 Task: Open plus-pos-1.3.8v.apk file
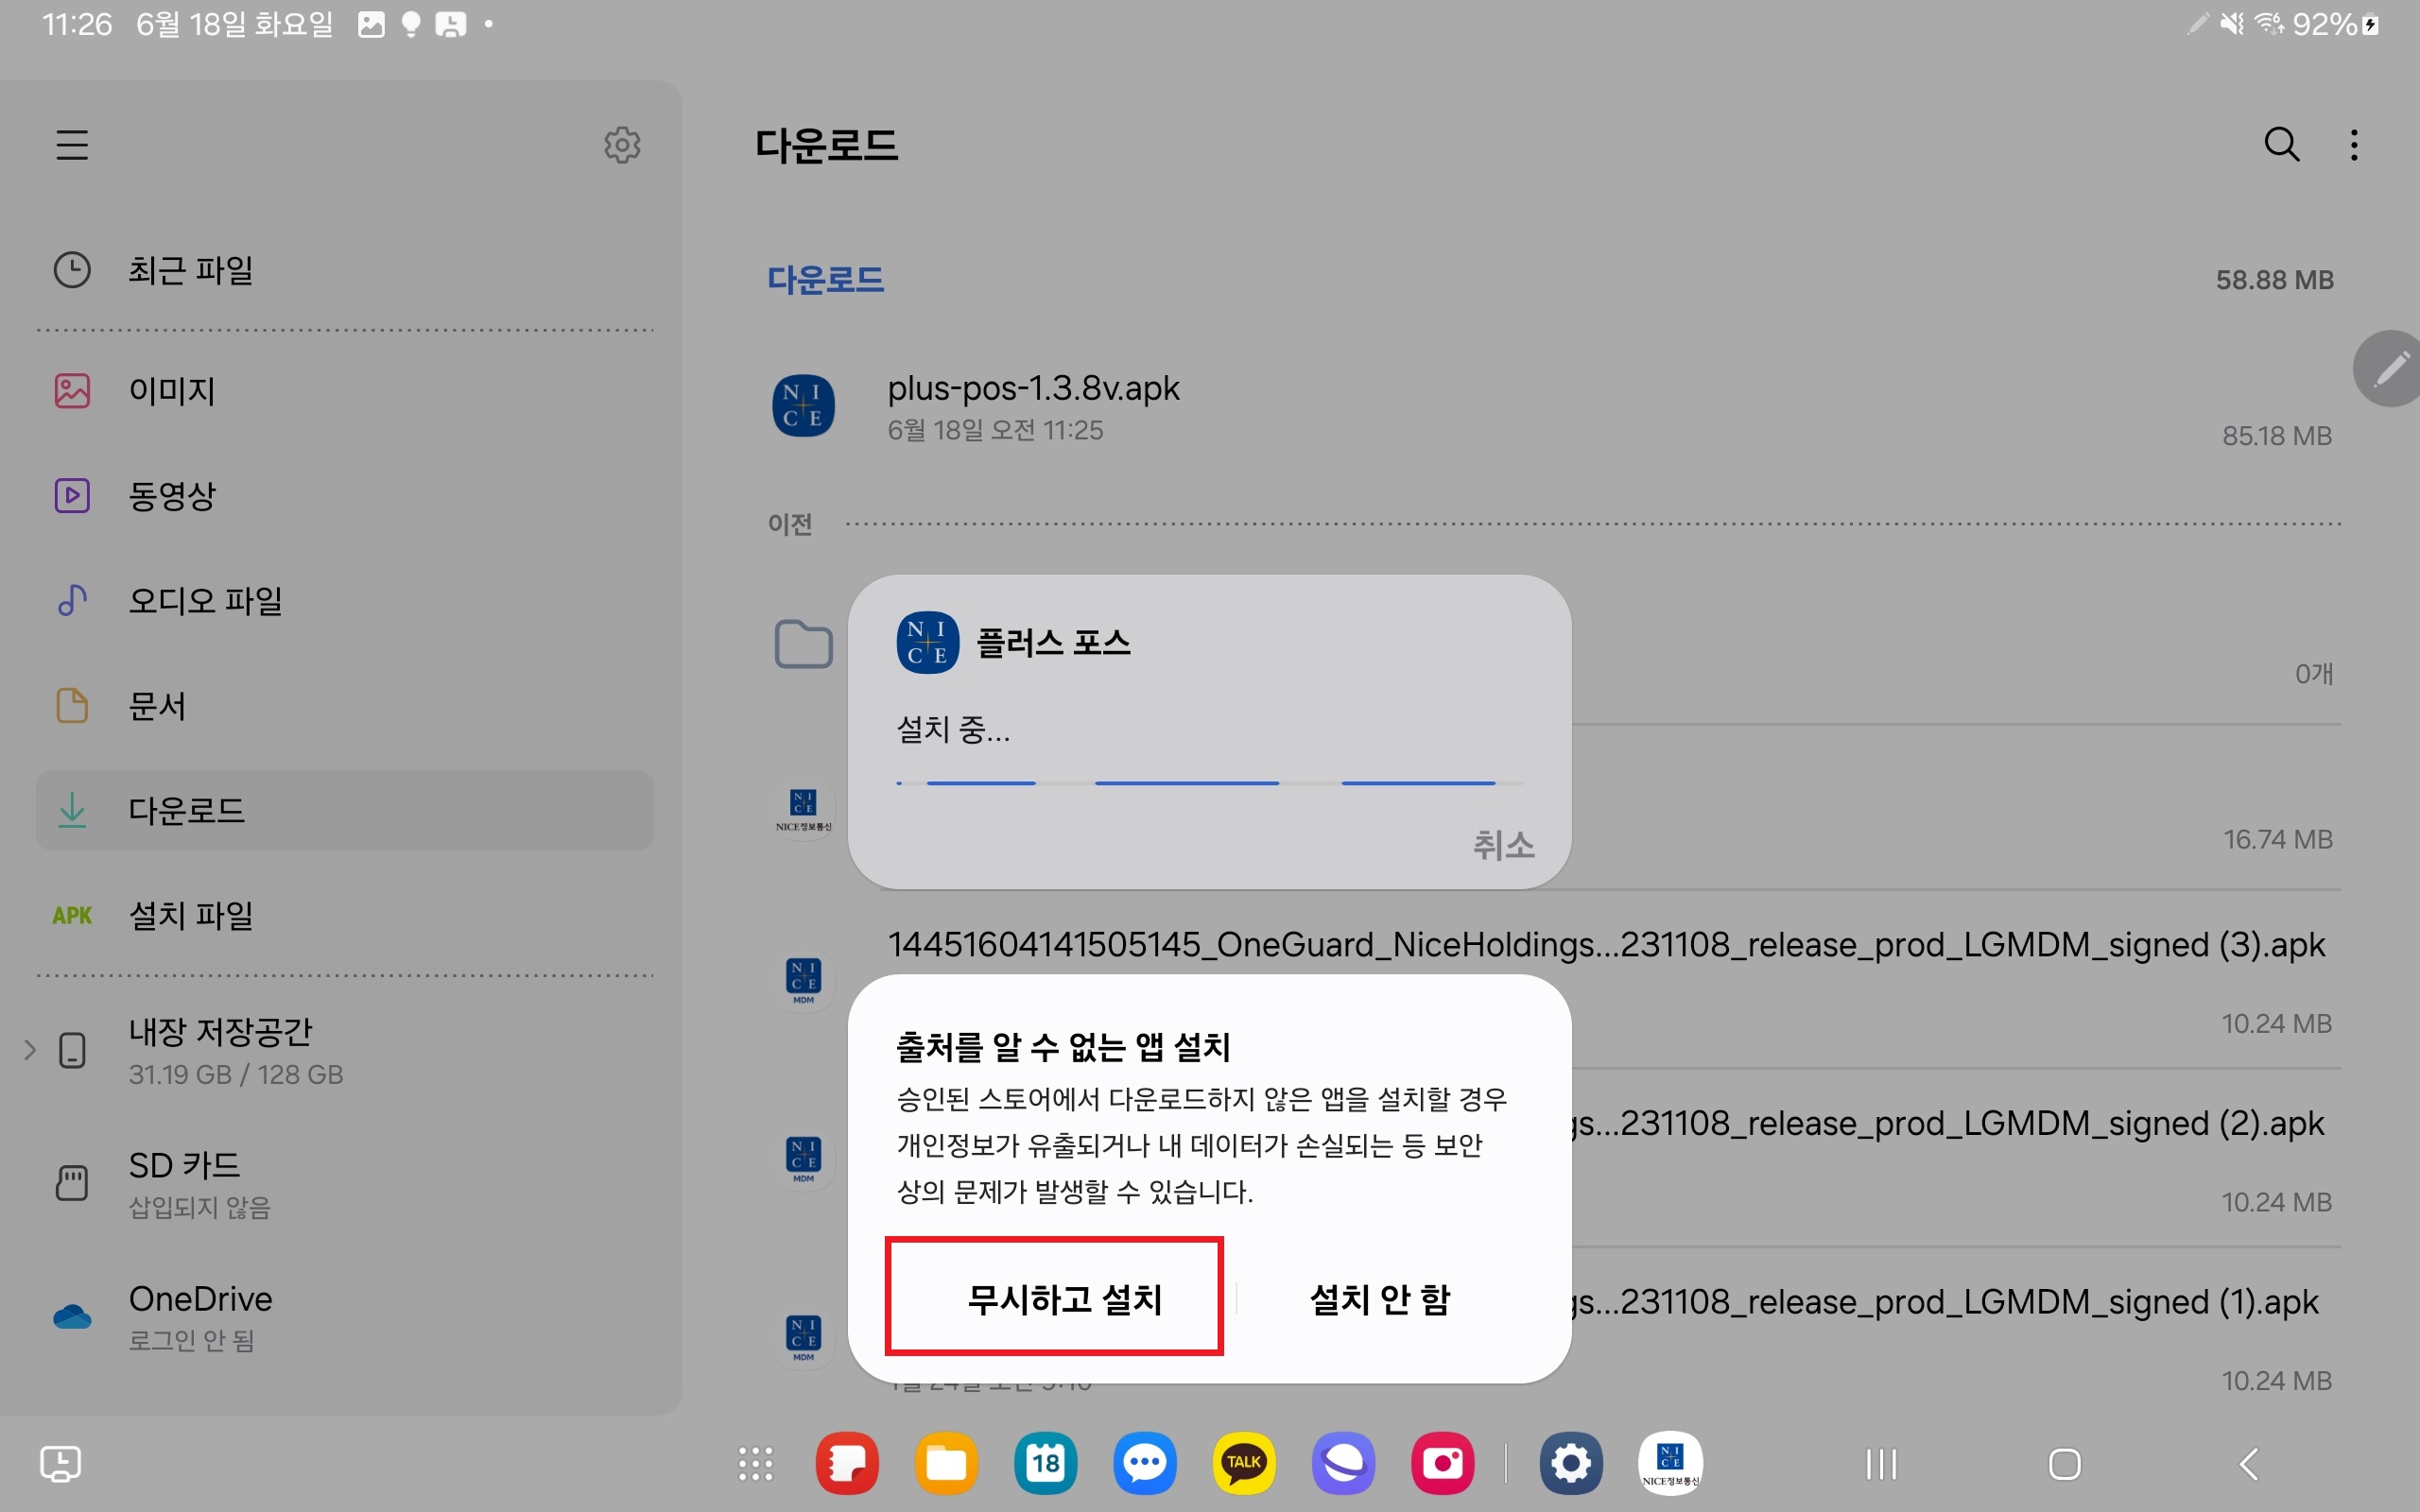(1033, 407)
